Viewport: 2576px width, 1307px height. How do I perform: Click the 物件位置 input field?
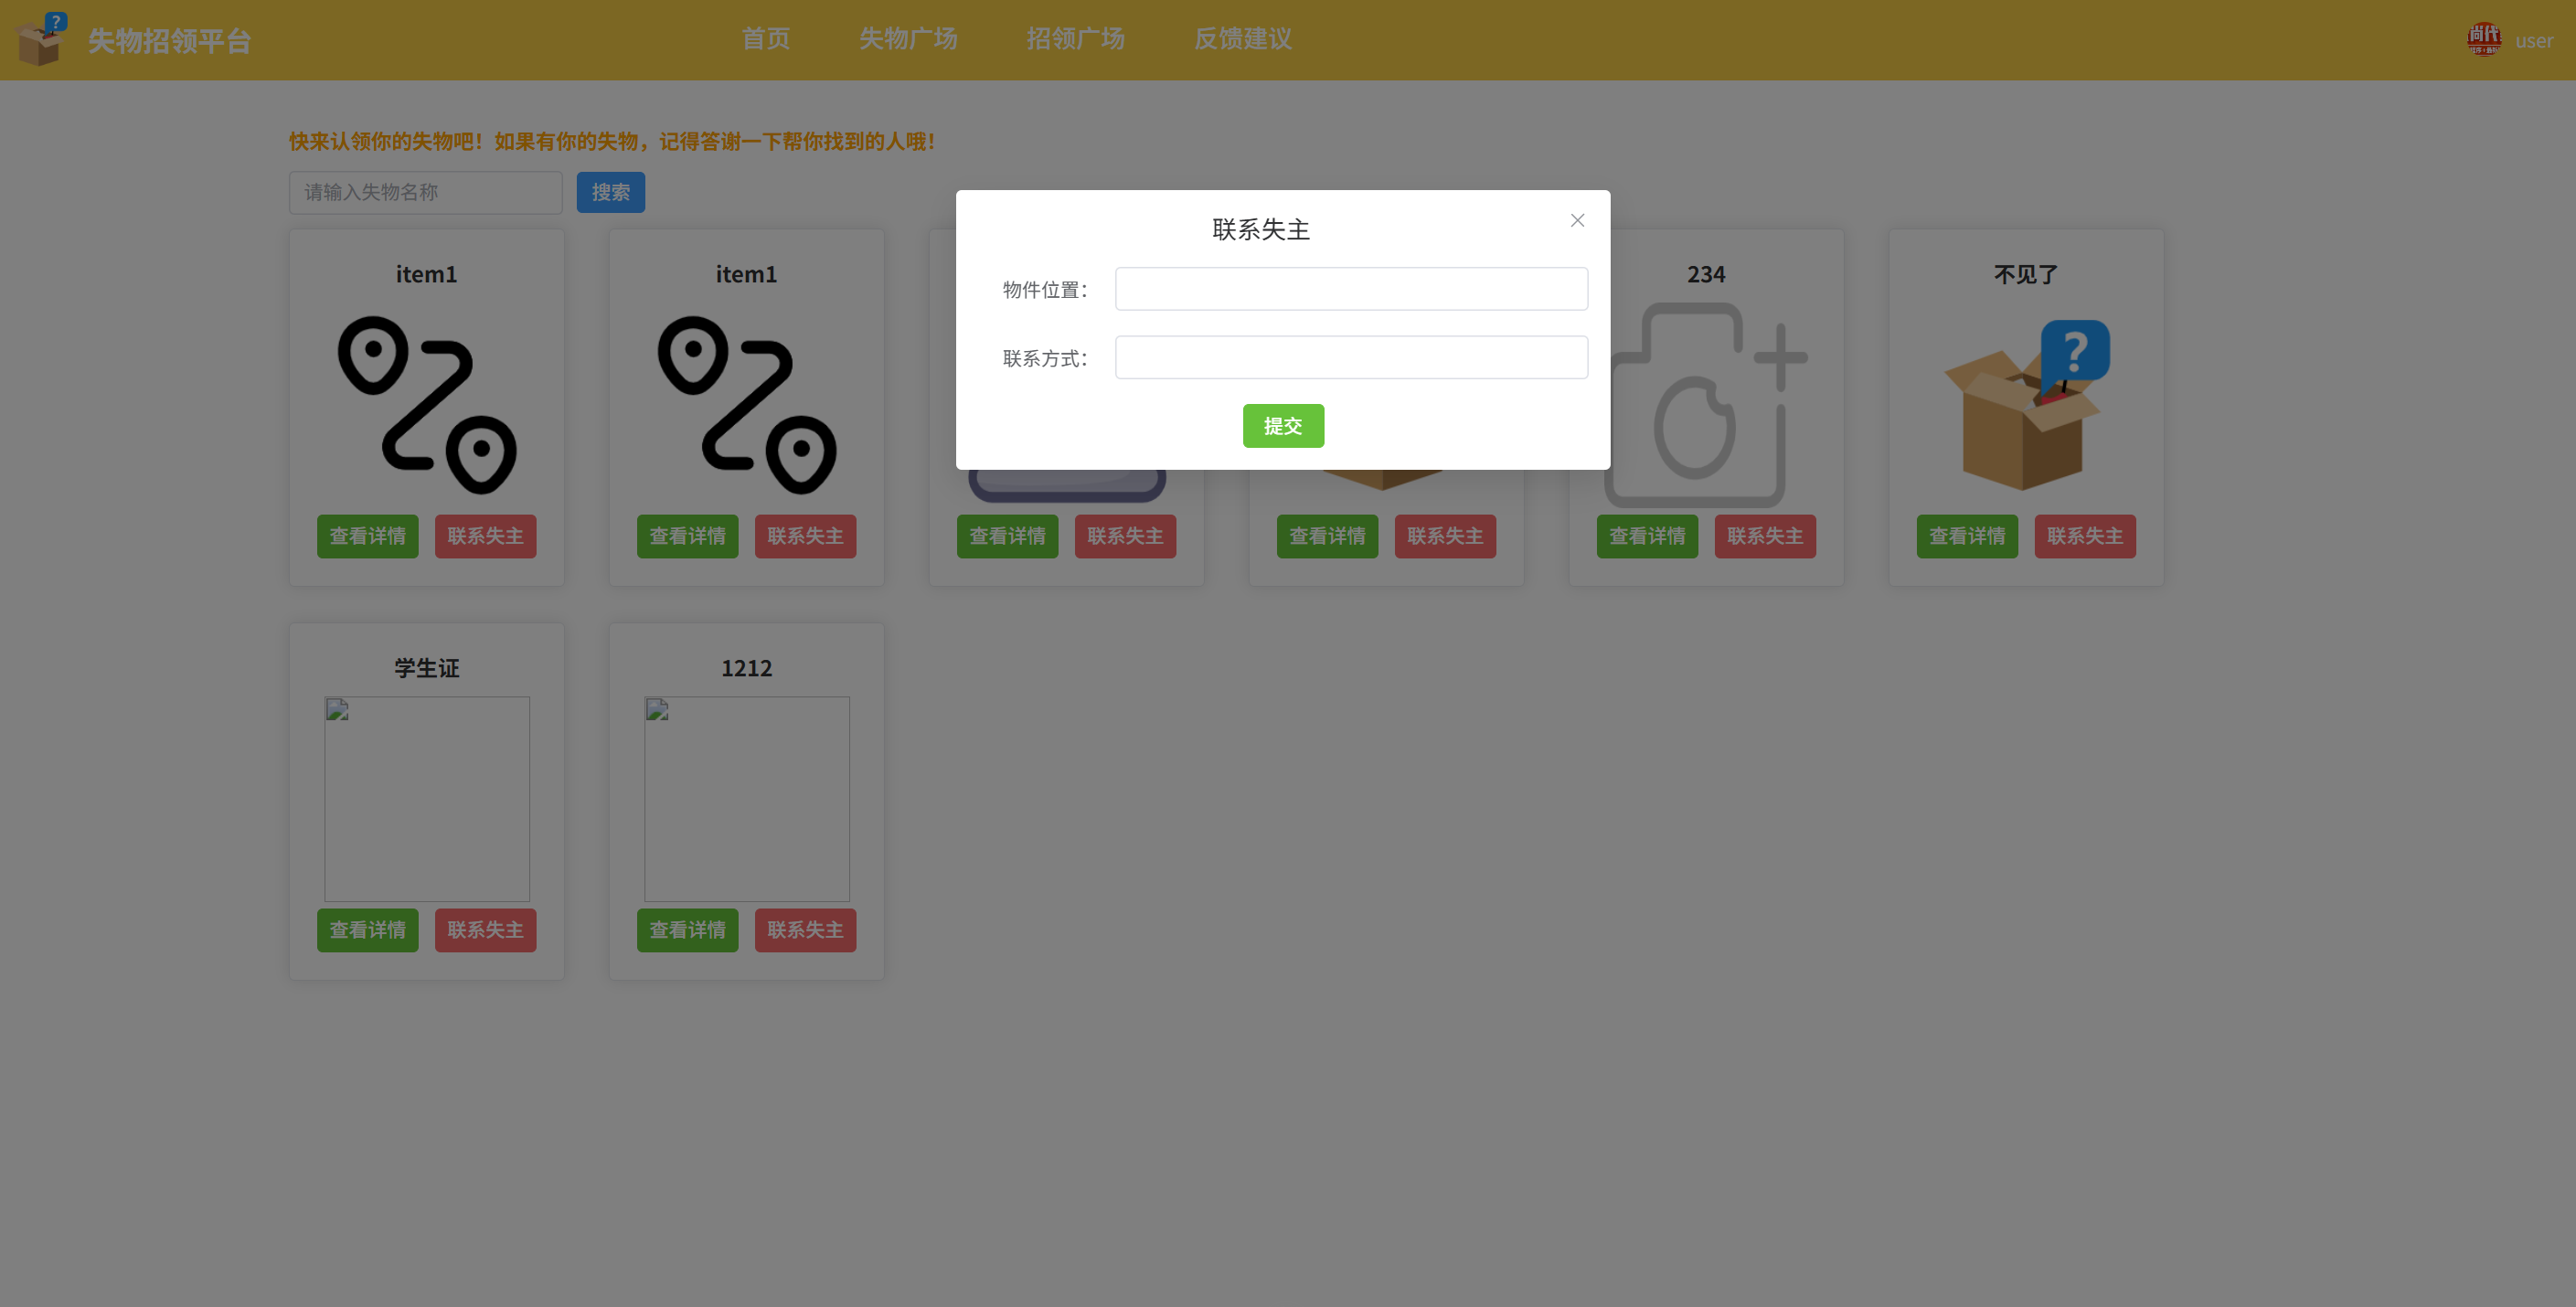1350,289
